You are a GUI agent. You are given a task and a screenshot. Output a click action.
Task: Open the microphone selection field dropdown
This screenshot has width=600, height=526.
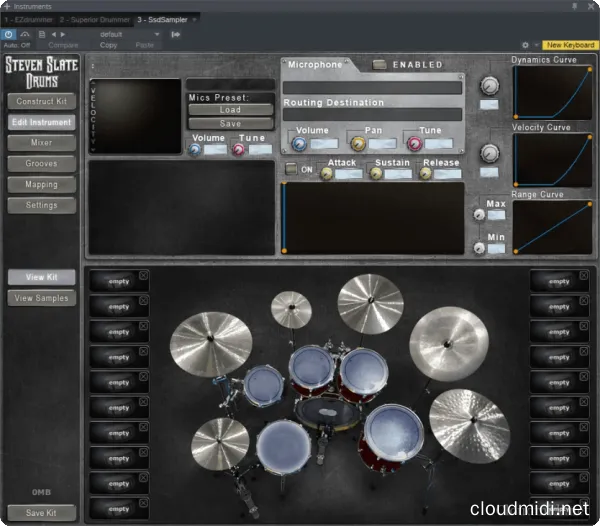[372, 88]
